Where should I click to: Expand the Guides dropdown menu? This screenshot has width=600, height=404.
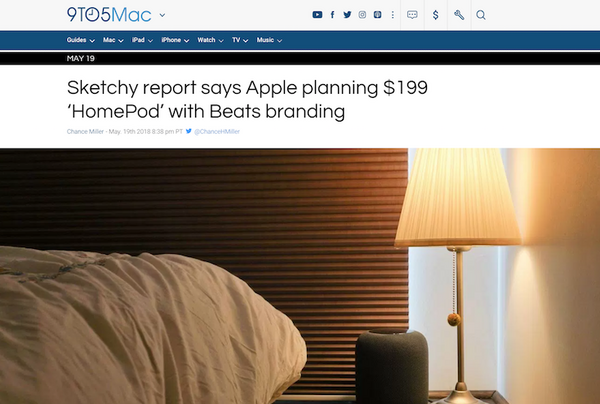pos(80,40)
